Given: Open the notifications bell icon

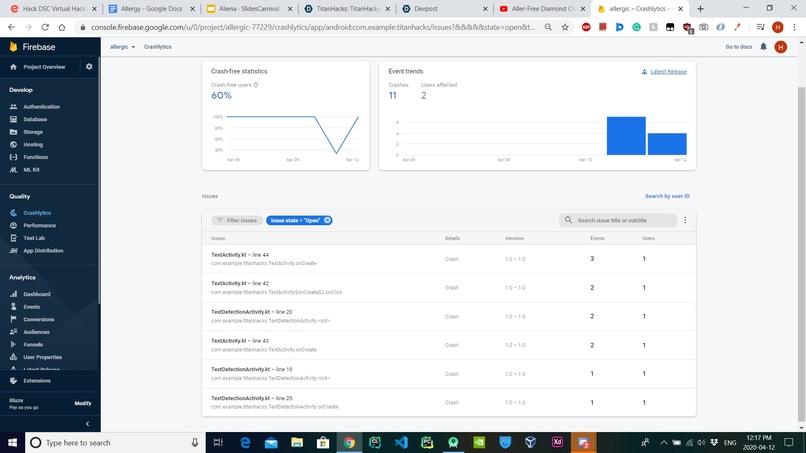Looking at the screenshot, I should [x=763, y=47].
